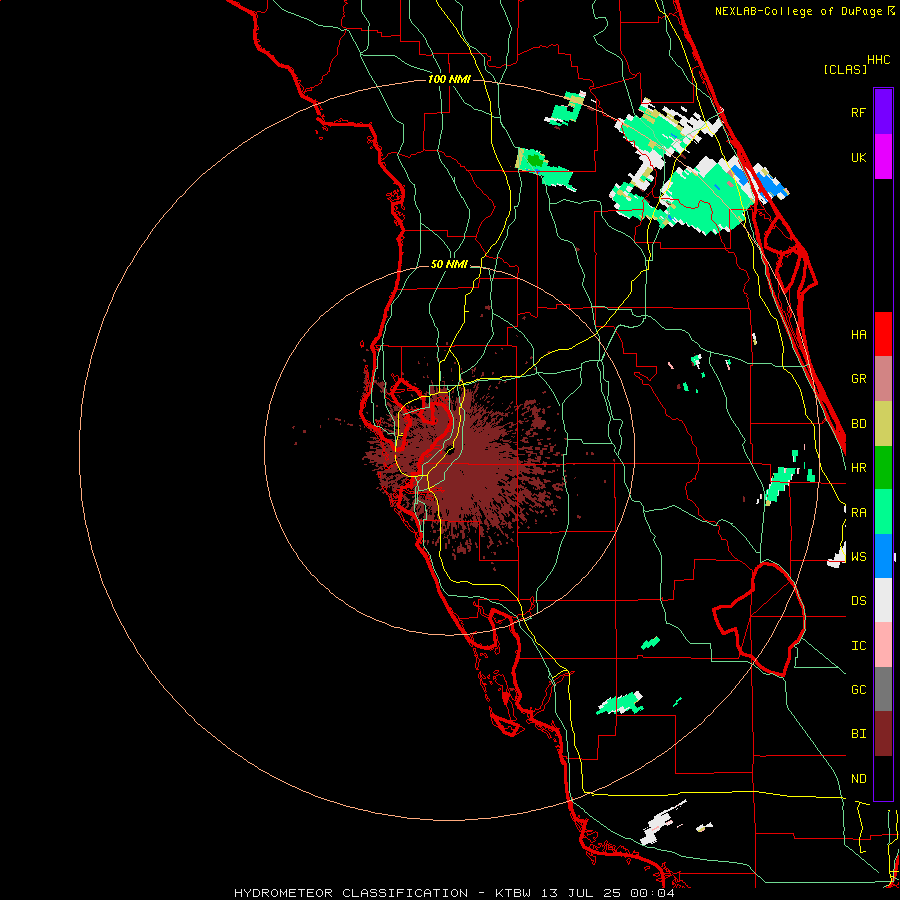Click the "GR" legend label
Image resolution: width=900 pixels, height=900 pixels.
[x=858, y=379]
